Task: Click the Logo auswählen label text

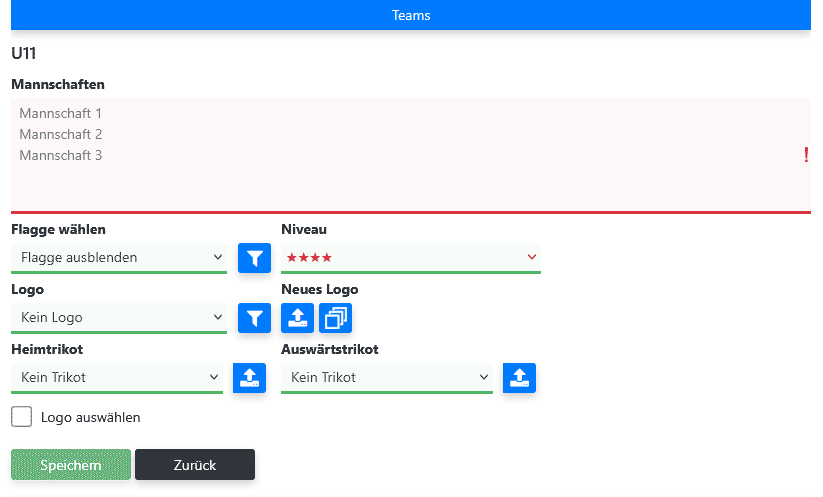Action: tap(91, 417)
